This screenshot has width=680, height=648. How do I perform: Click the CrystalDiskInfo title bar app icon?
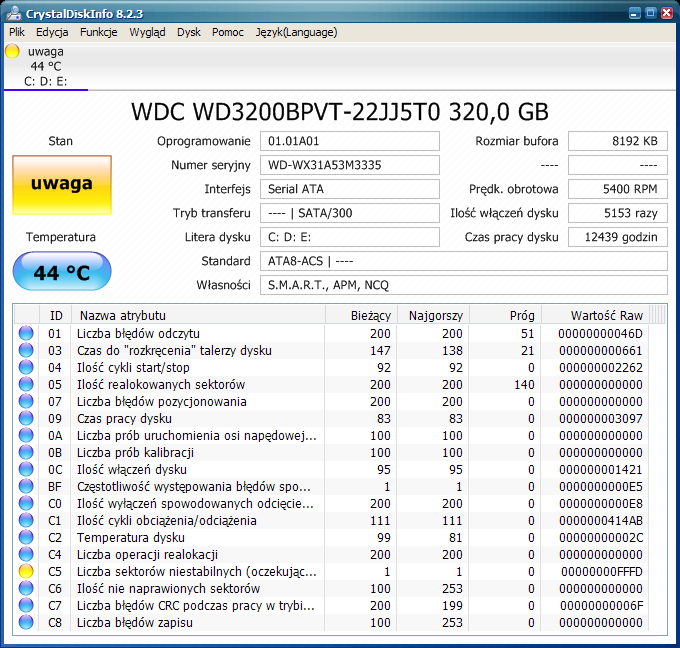coord(14,13)
